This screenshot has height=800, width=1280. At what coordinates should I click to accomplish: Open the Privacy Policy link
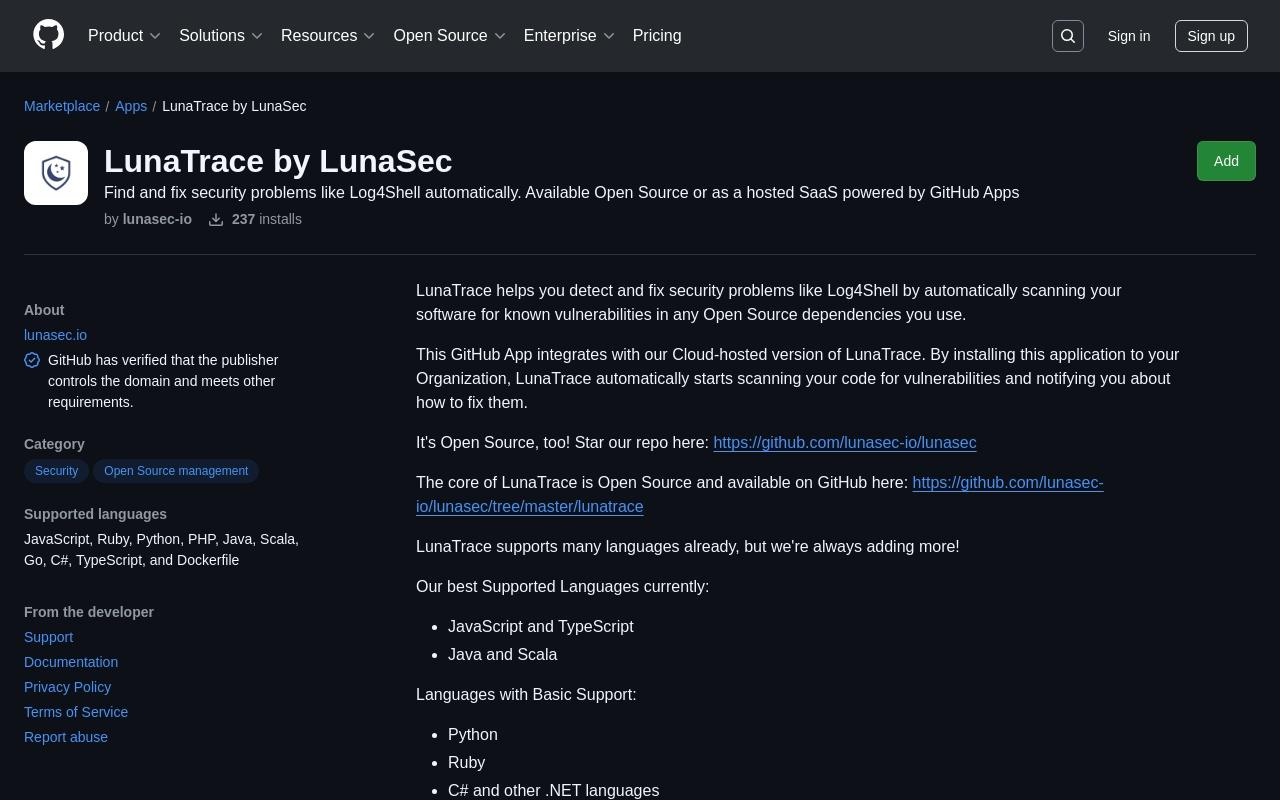(x=67, y=687)
